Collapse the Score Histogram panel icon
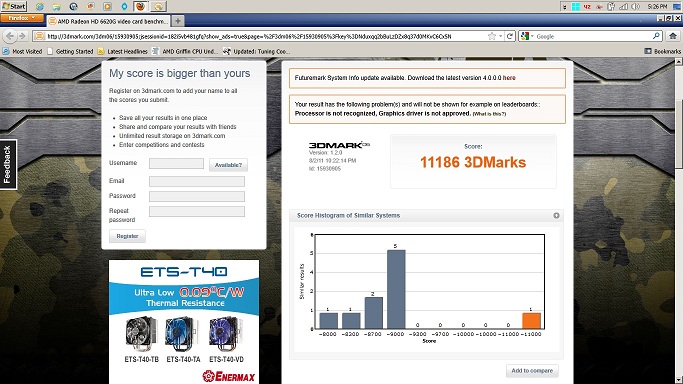 pyautogui.click(x=556, y=216)
